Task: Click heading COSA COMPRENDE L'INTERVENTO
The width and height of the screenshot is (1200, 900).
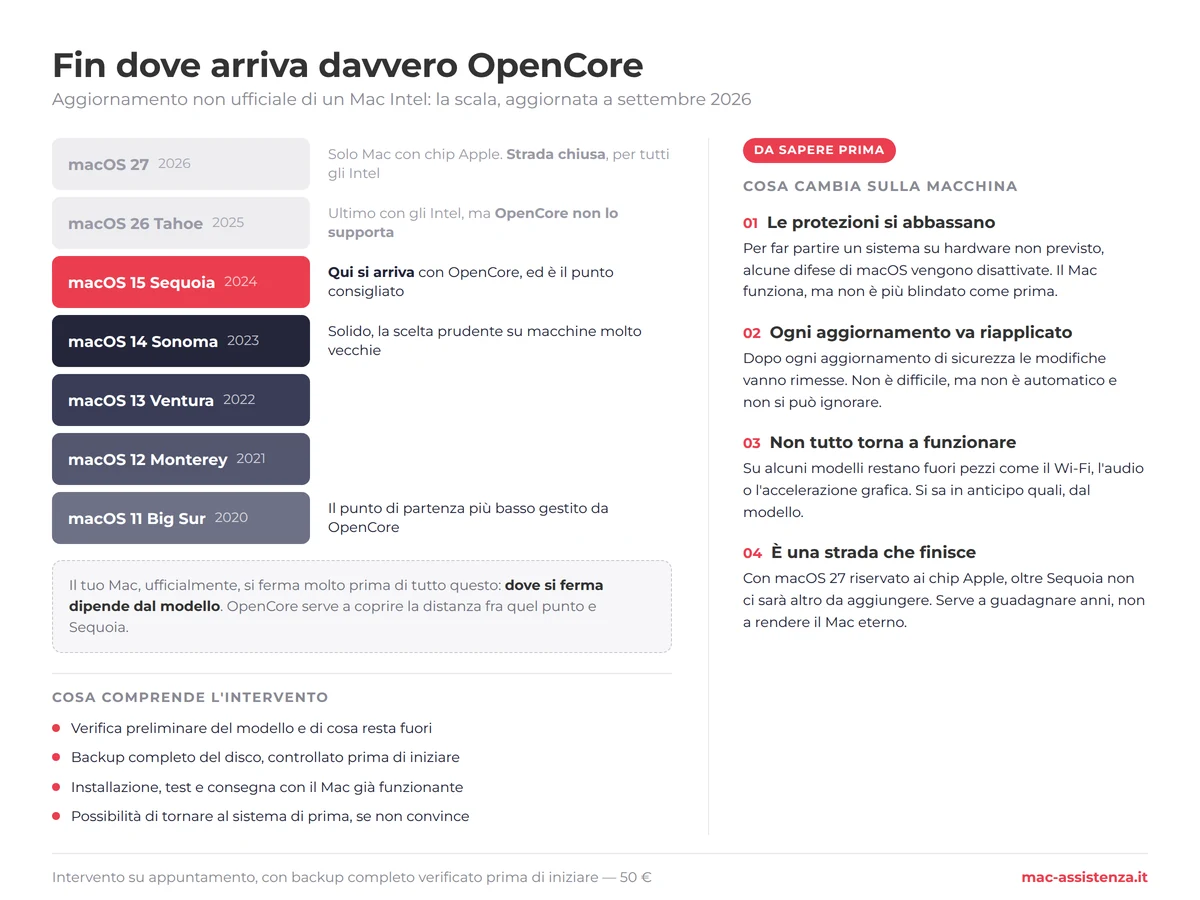Action: 190,697
